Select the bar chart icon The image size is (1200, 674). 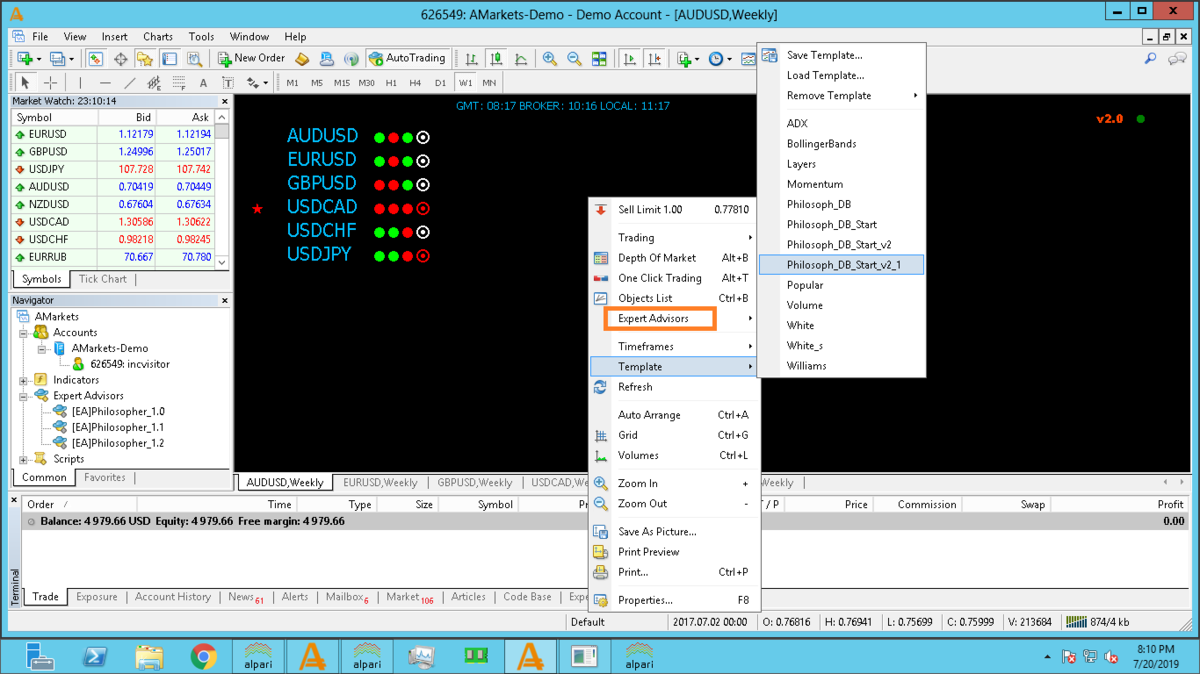click(x=471, y=59)
